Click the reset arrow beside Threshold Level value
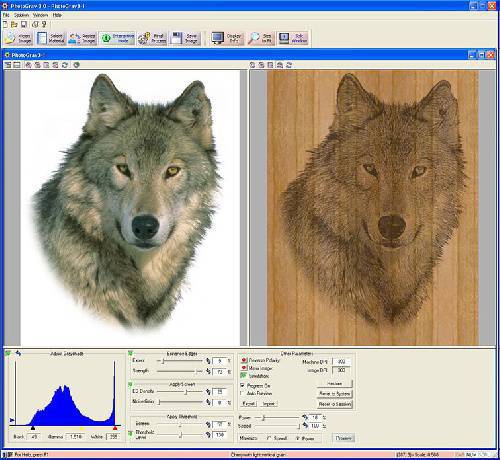Image resolution: width=500 pixels, height=460 pixels. (x=209, y=434)
